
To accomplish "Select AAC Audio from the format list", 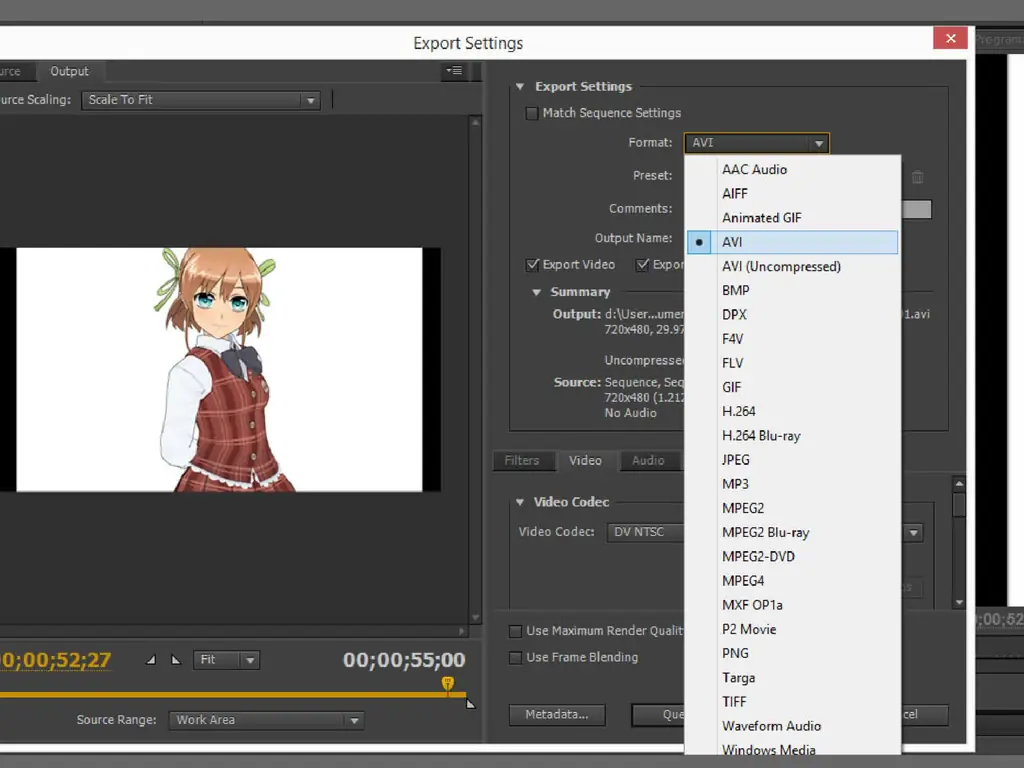I will 793,170.
